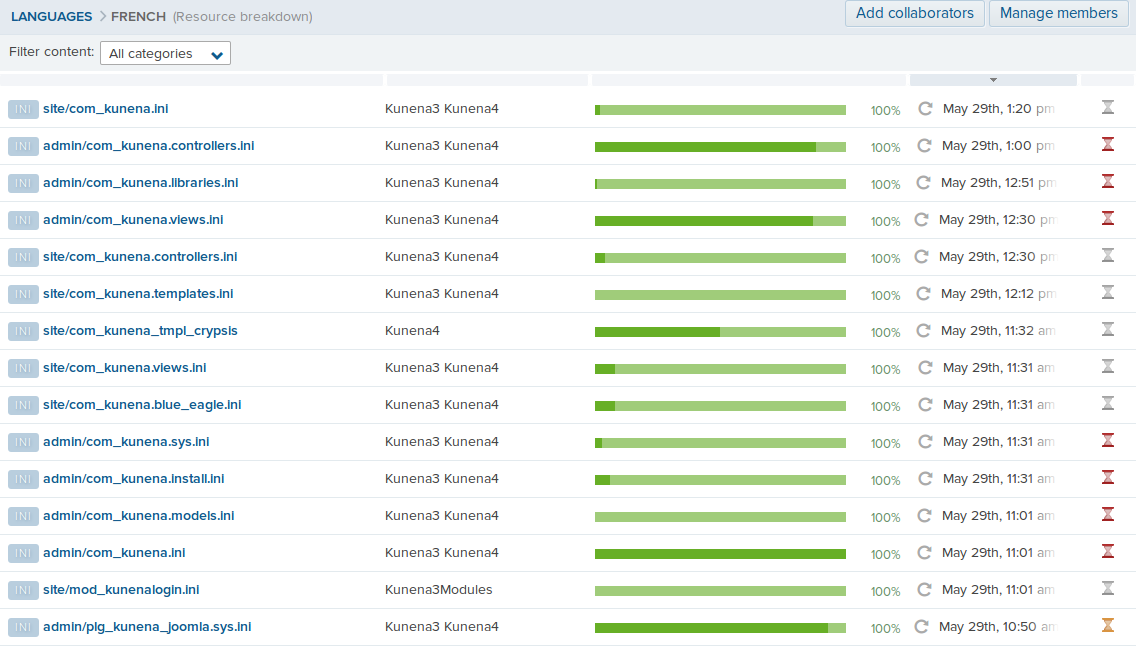This screenshot has width=1136, height=653.
Task: Click the LANGUAGES breadcrumb link
Action: click(x=50, y=17)
